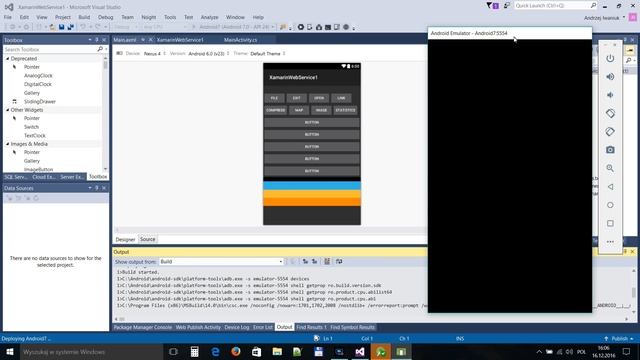Tap the emulator Home circle button
This screenshot has height=360, width=640.
pyautogui.click(x=610, y=205)
